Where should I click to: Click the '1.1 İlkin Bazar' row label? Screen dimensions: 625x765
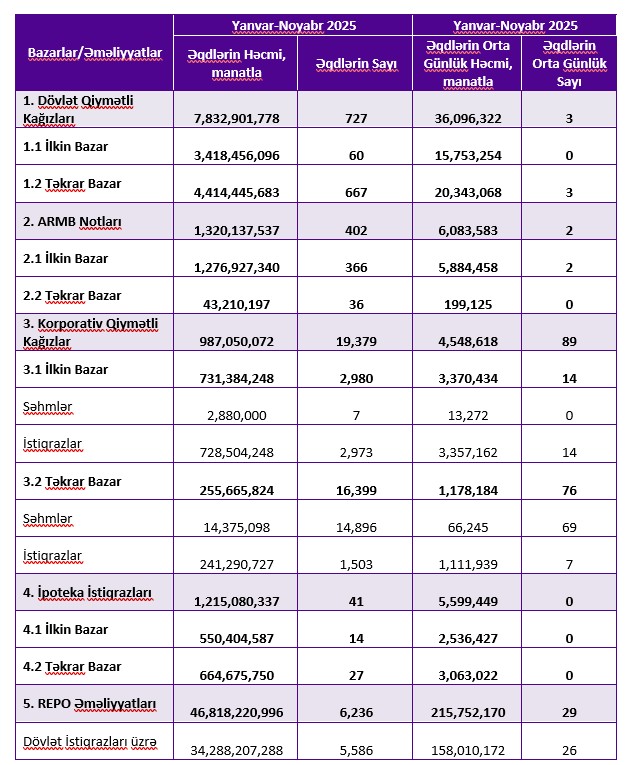tap(65, 147)
